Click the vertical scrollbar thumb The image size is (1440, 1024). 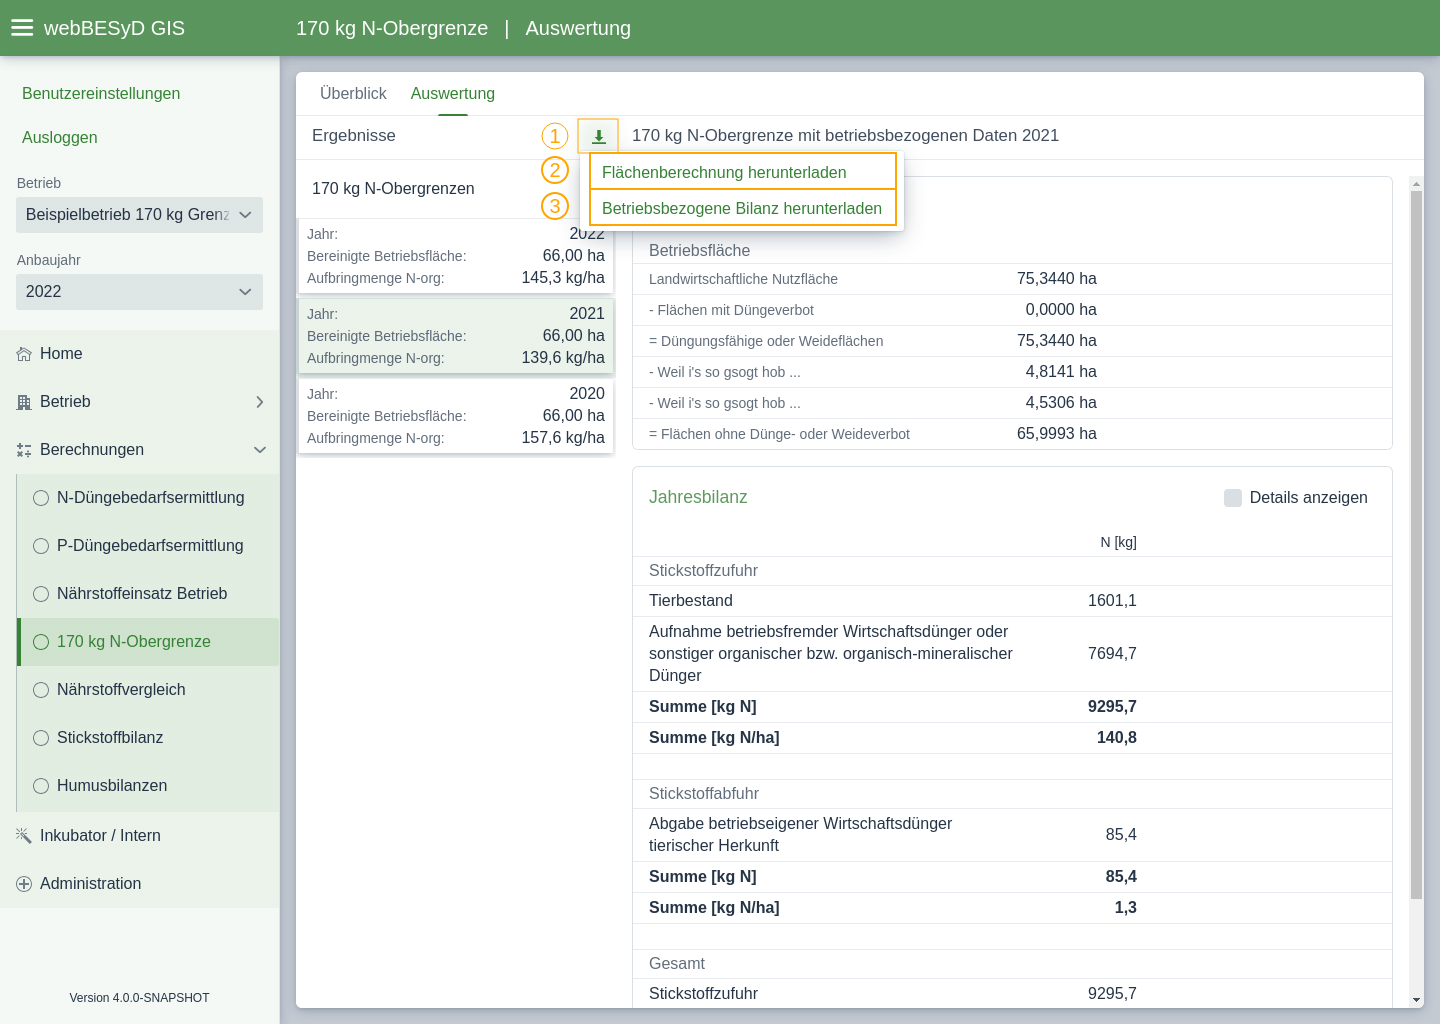(x=1416, y=545)
